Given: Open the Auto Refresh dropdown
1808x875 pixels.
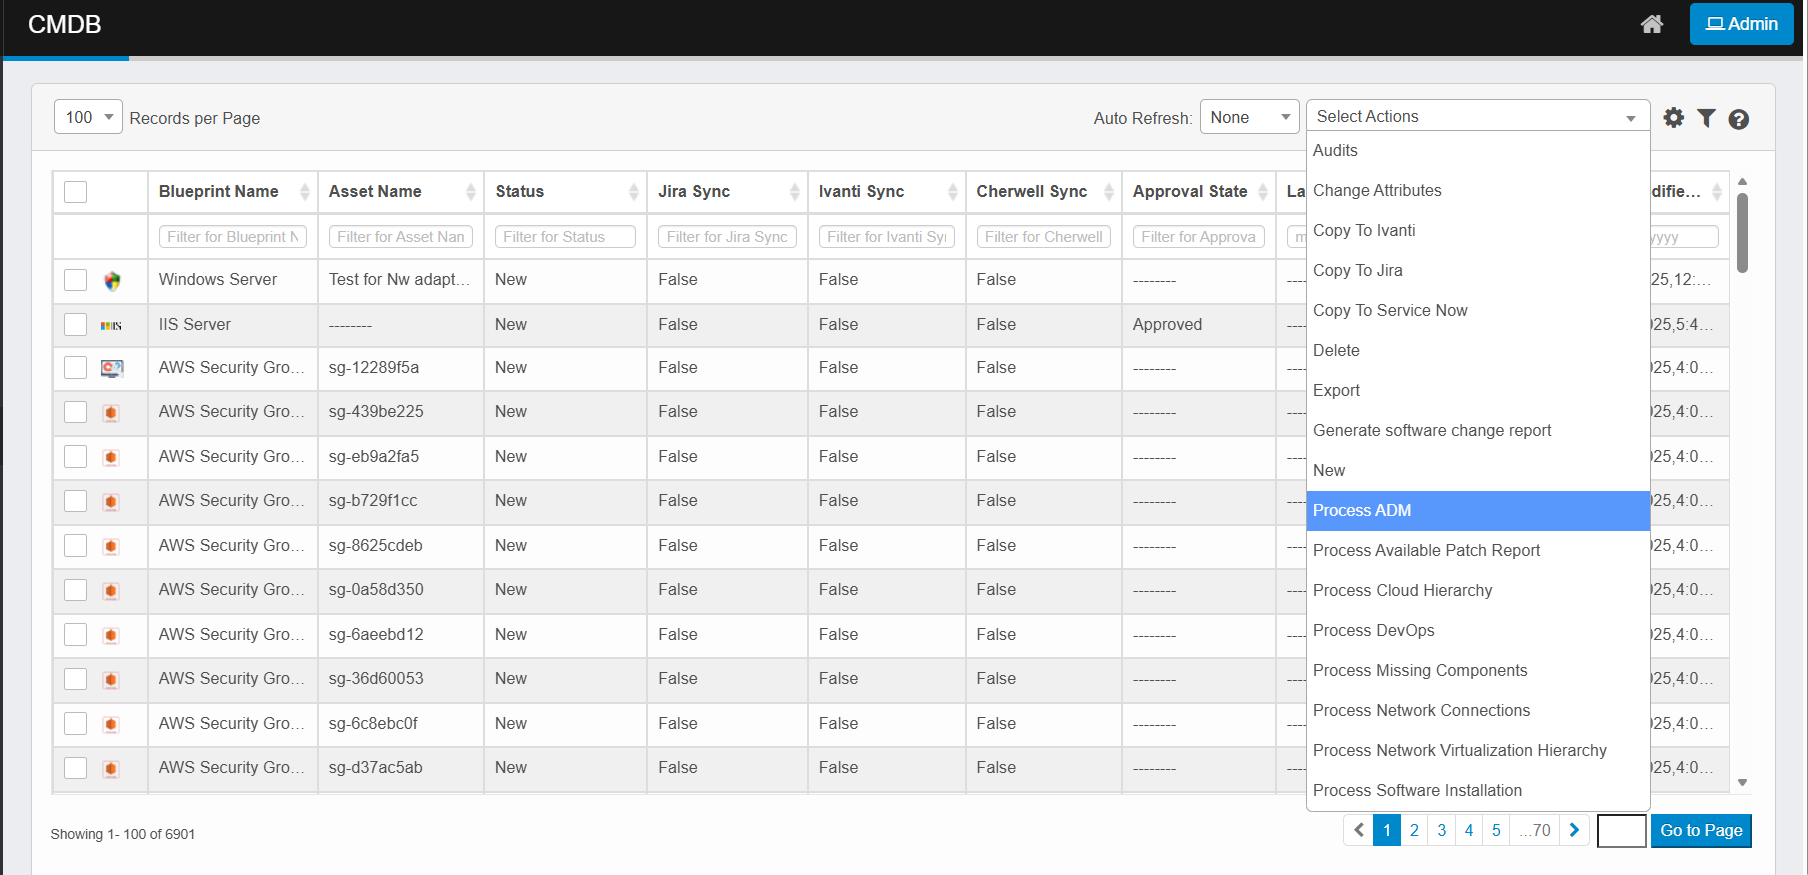Looking at the screenshot, I should [1249, 117].
